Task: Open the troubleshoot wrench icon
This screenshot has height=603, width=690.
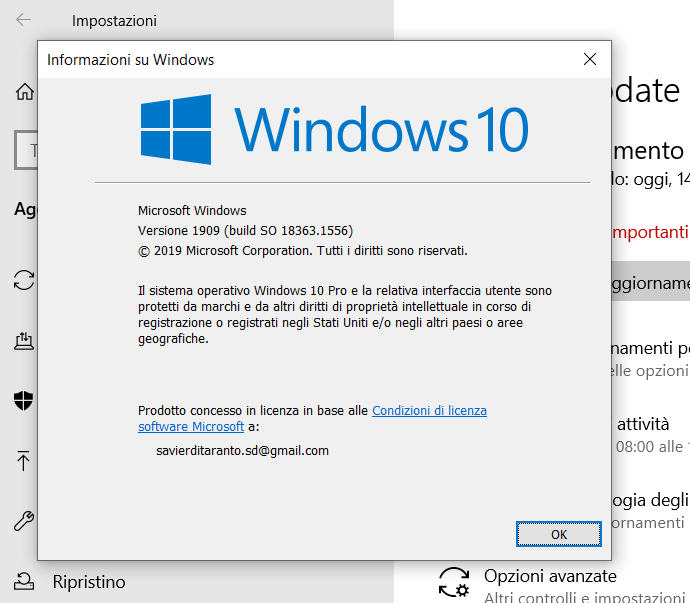Action: coord(24,521)
